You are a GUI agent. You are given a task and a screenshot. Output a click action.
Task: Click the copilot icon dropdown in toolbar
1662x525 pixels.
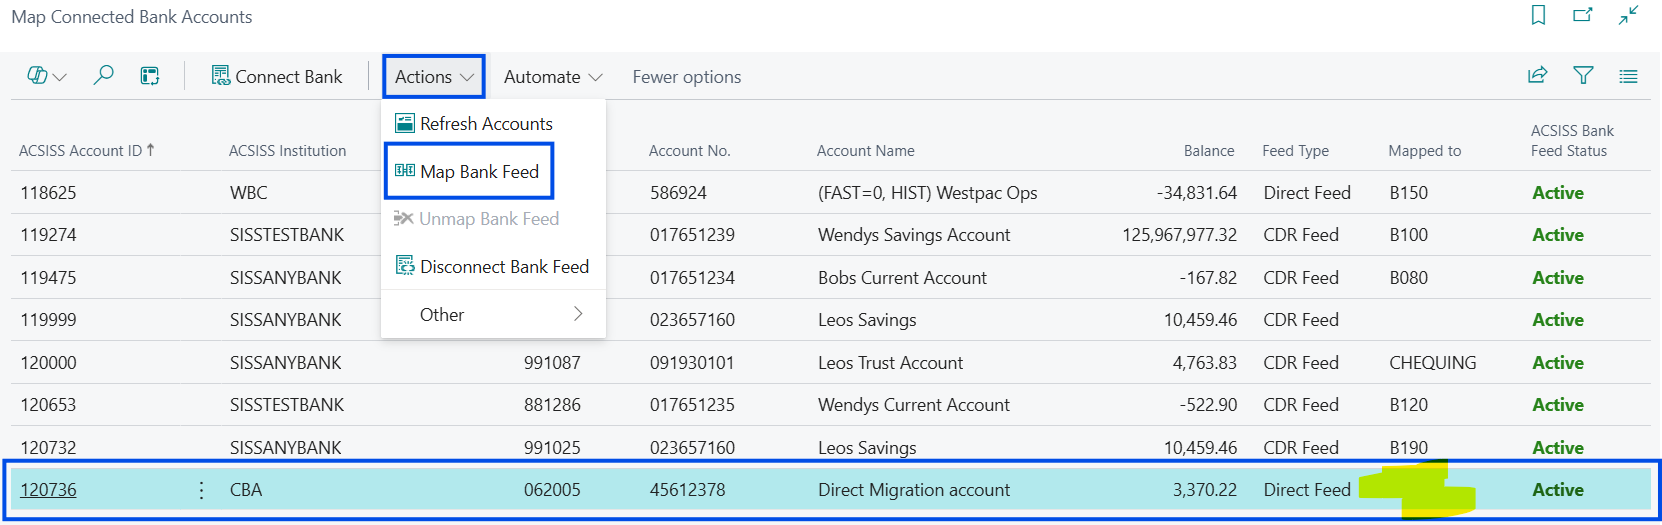point(46,76)
